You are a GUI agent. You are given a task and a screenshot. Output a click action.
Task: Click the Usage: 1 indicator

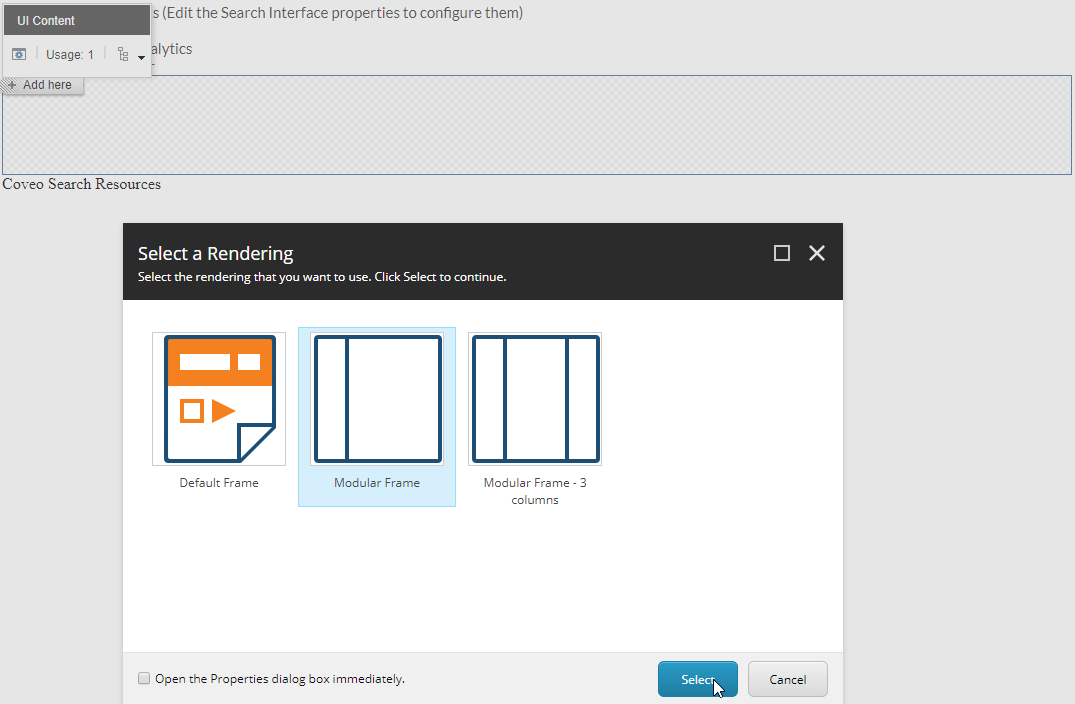tap(68, 53)
